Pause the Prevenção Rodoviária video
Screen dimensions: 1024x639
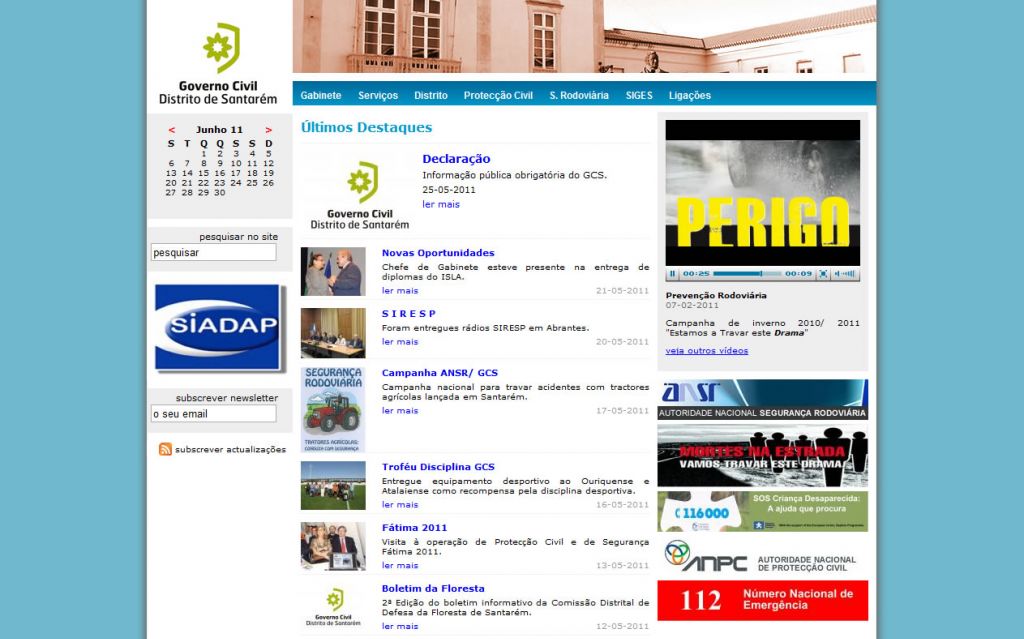pyautogui.click(x=672, y=274)
